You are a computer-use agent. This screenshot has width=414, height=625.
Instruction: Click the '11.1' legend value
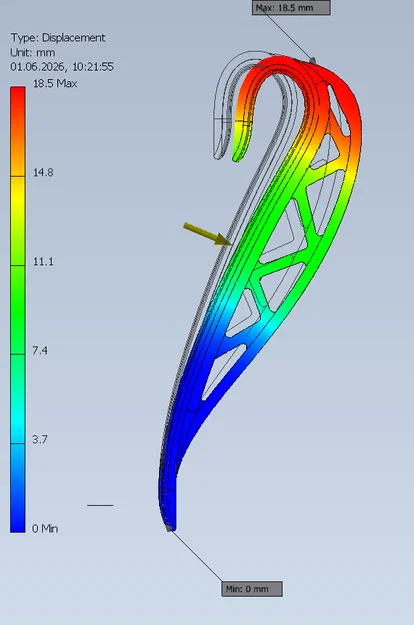tap(43, 261)
